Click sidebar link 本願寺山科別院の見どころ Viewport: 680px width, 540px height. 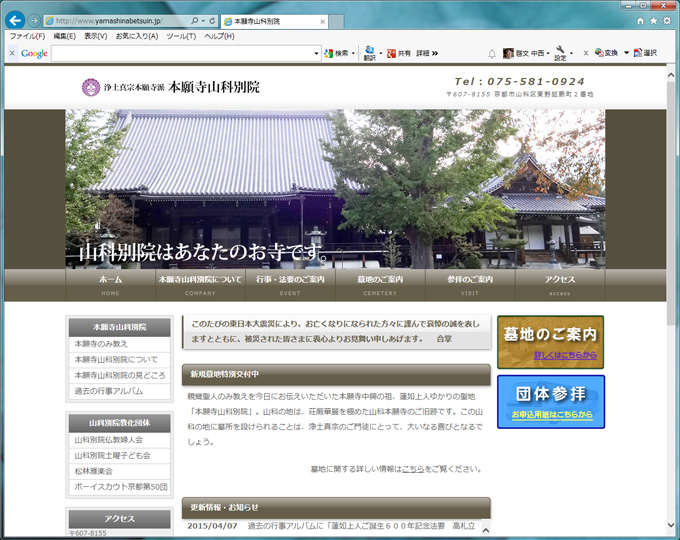[119, 375]
